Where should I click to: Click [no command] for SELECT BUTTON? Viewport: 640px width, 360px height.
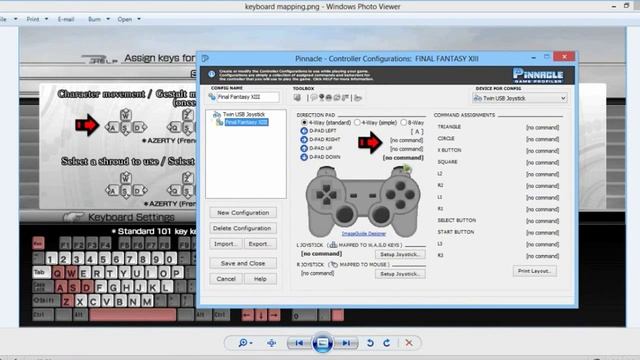point(542,221)
